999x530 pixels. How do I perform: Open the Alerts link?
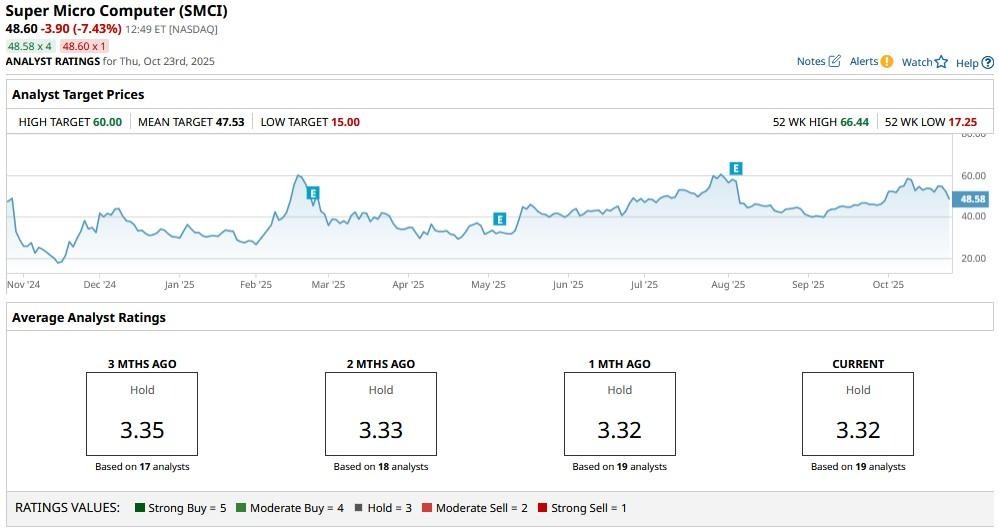[x=864, y=61]
